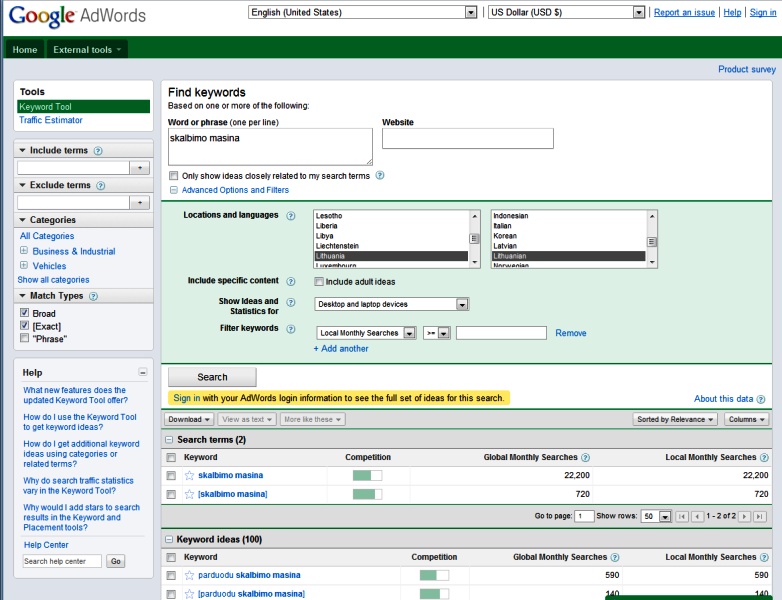
Task: Open help icon next to Exclude terms
Action: pyautogui.click(x=101, y=186)
